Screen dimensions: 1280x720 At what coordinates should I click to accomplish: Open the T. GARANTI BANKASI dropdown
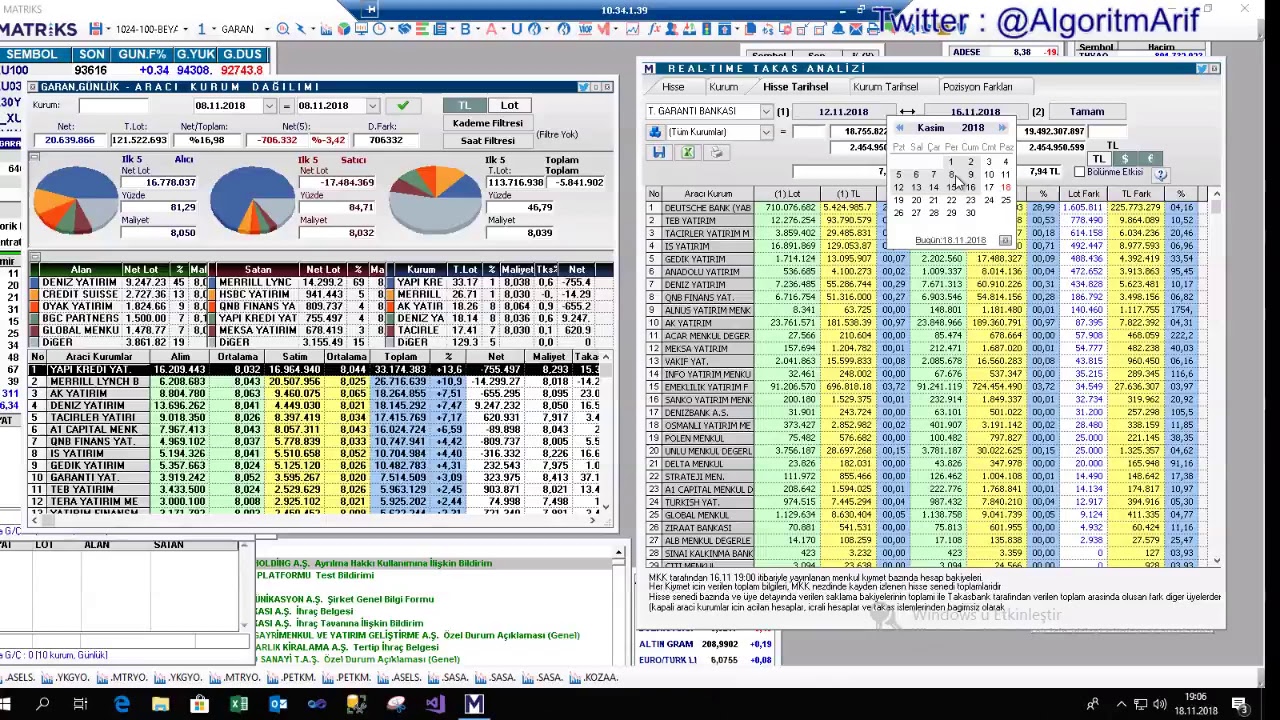tap(766, 112)
